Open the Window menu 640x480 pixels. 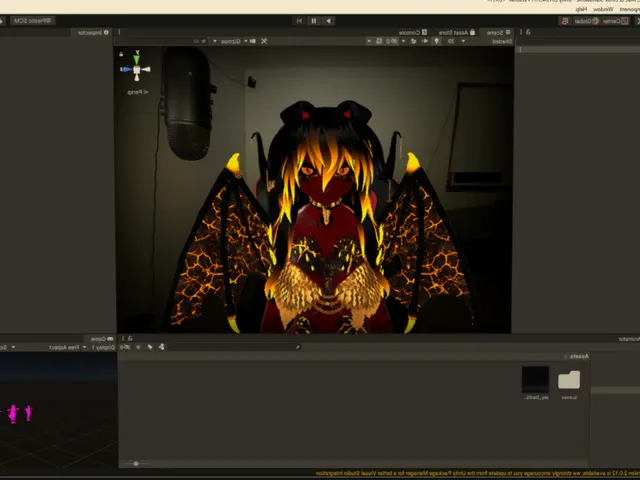coord(603,9)
